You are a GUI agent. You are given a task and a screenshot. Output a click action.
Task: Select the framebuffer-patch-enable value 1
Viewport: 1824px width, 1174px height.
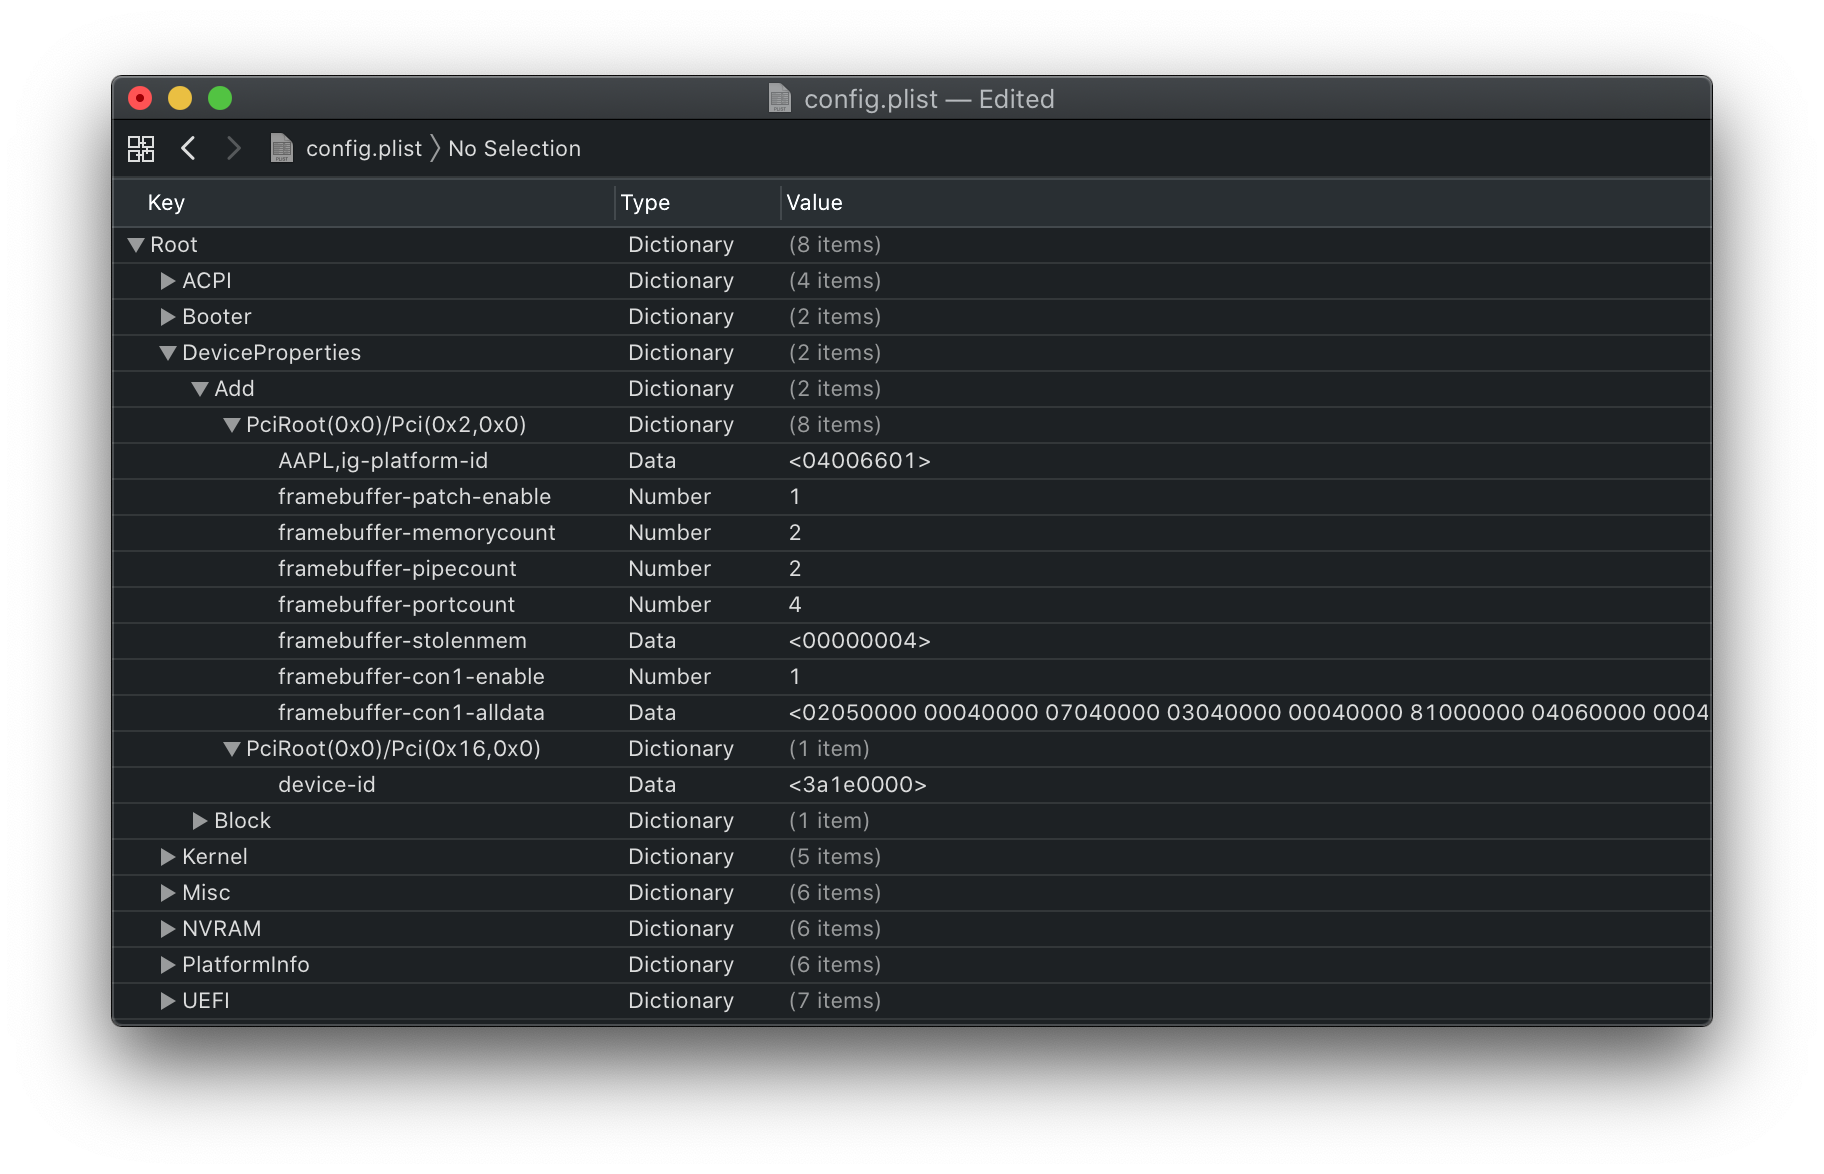coord(795,496)
